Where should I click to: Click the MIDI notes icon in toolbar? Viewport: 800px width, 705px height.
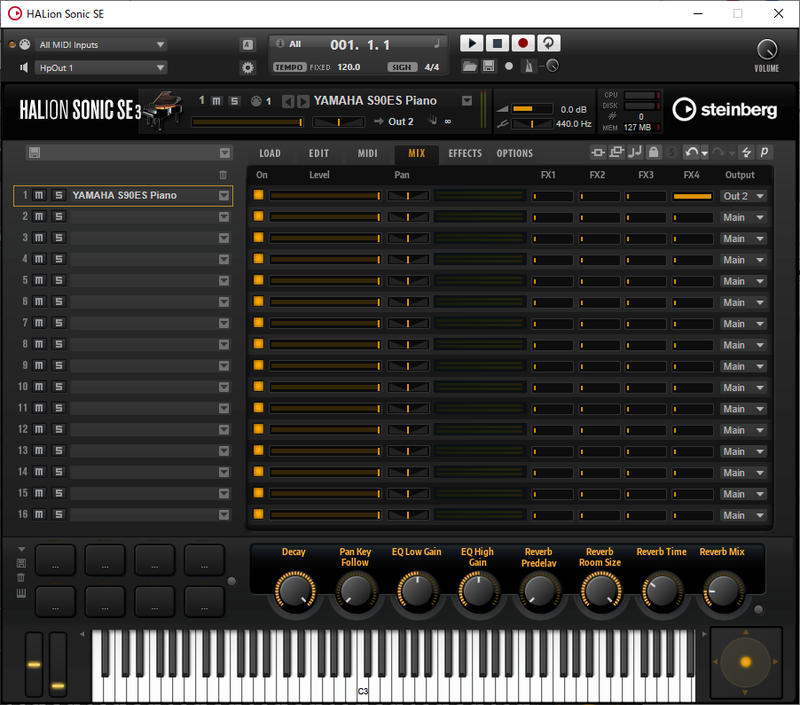click(x=635, y=152)
